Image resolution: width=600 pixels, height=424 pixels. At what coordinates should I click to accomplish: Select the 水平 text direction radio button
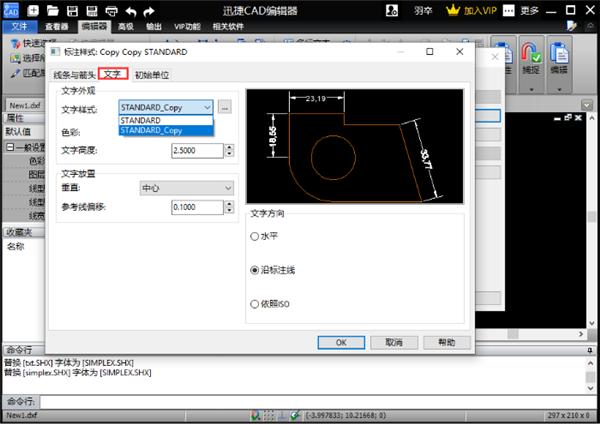point(254,237)
